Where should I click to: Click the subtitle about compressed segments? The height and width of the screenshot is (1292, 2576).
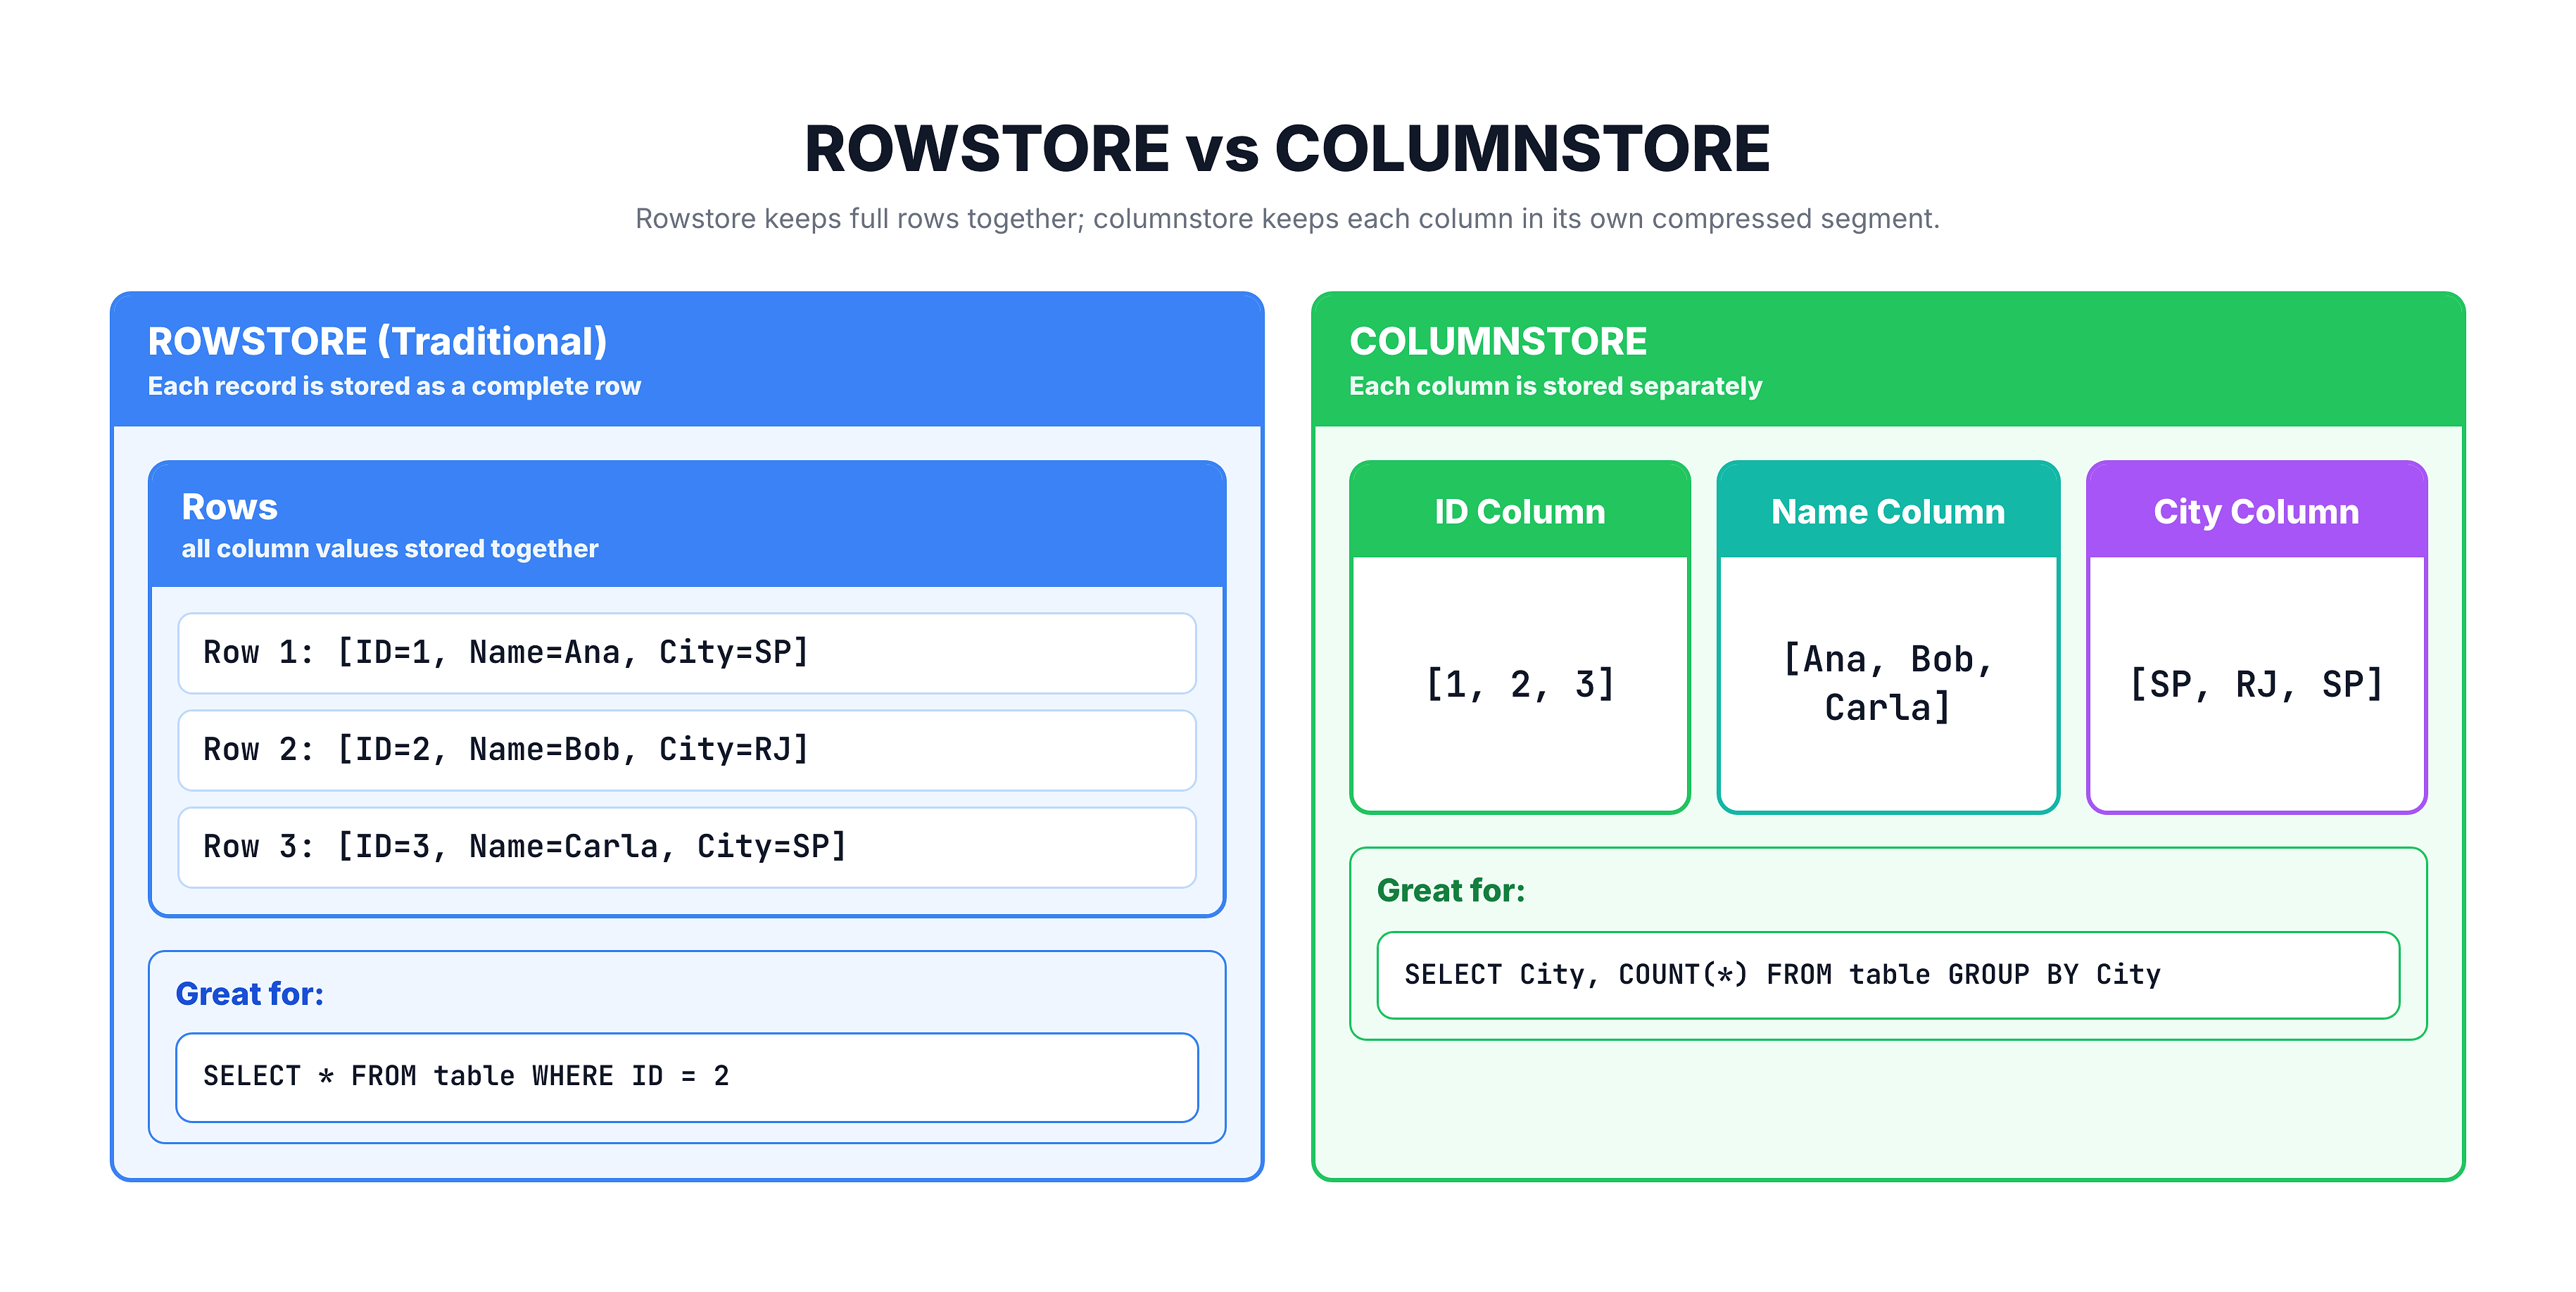pos(1287,218)
